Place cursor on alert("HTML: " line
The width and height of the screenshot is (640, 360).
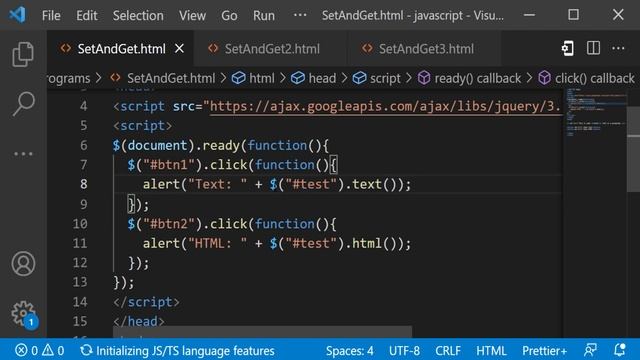pos(277,243)
